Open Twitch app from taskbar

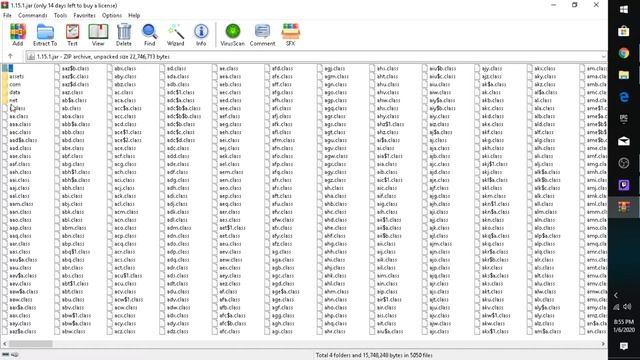point(624,185)
